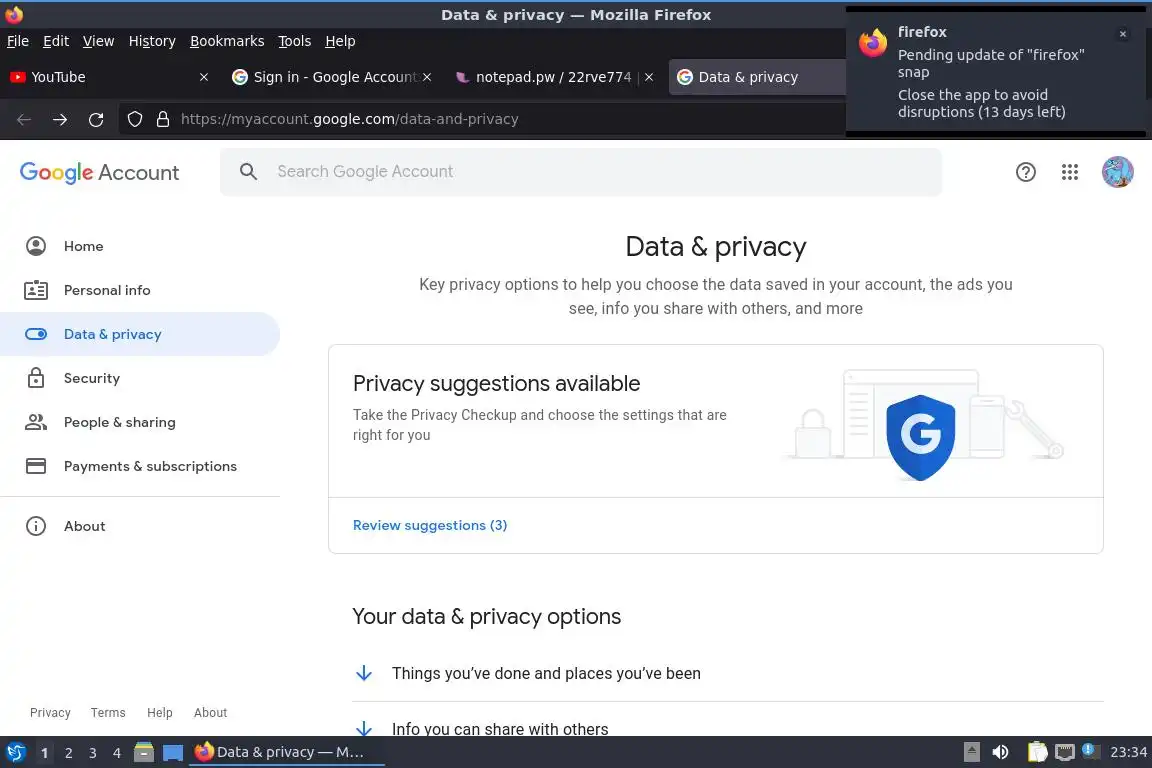Click the lock icon in the address bar
Screen dimensions: 1152x768
(x=163, y=119)
